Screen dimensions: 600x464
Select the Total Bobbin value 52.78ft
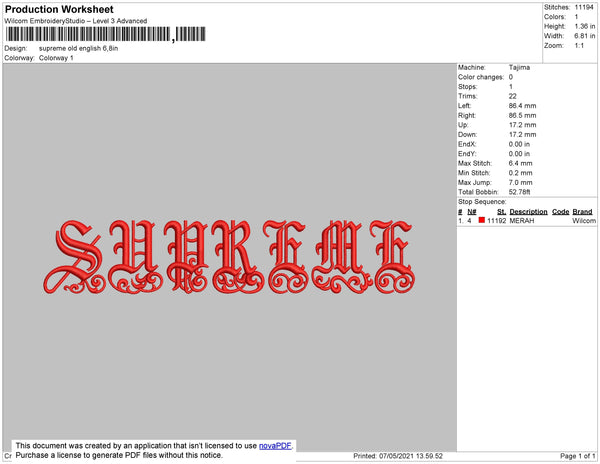pos(520,192)
